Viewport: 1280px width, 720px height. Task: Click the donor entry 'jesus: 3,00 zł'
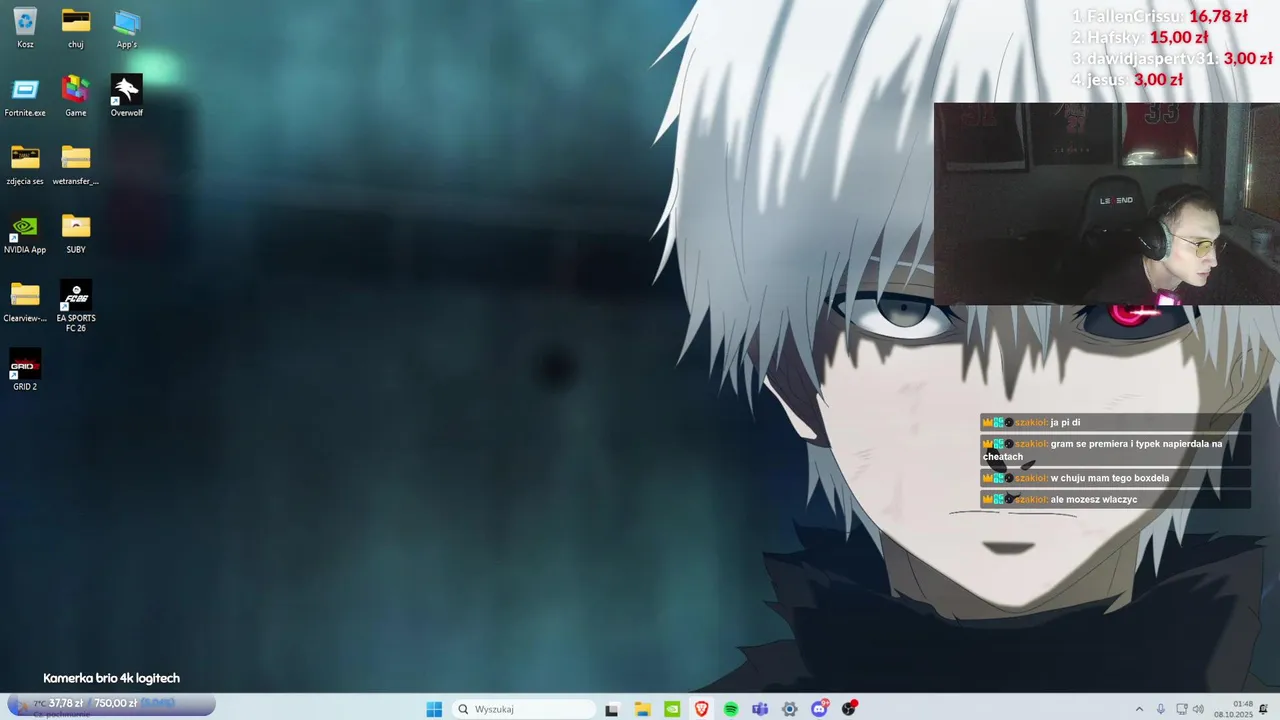point(1127,79)
